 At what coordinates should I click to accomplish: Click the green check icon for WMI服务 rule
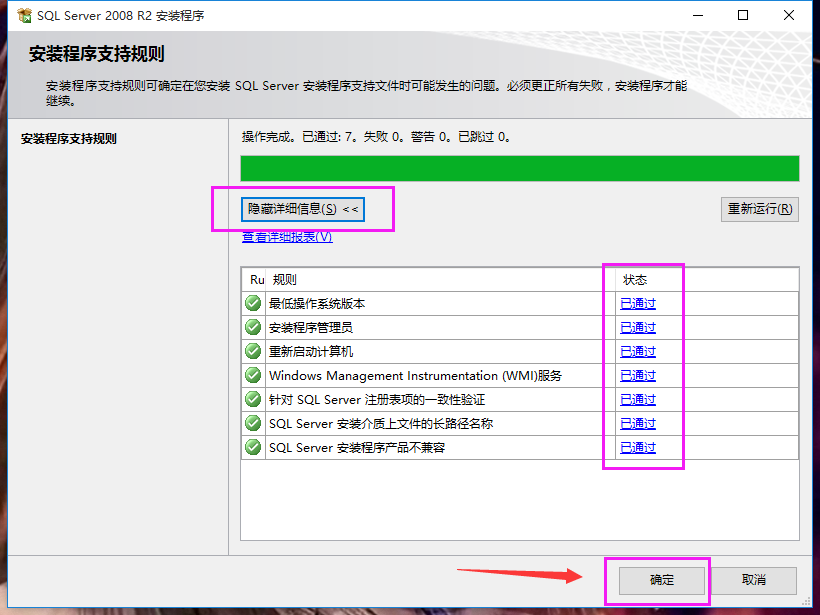coord(253,375)
